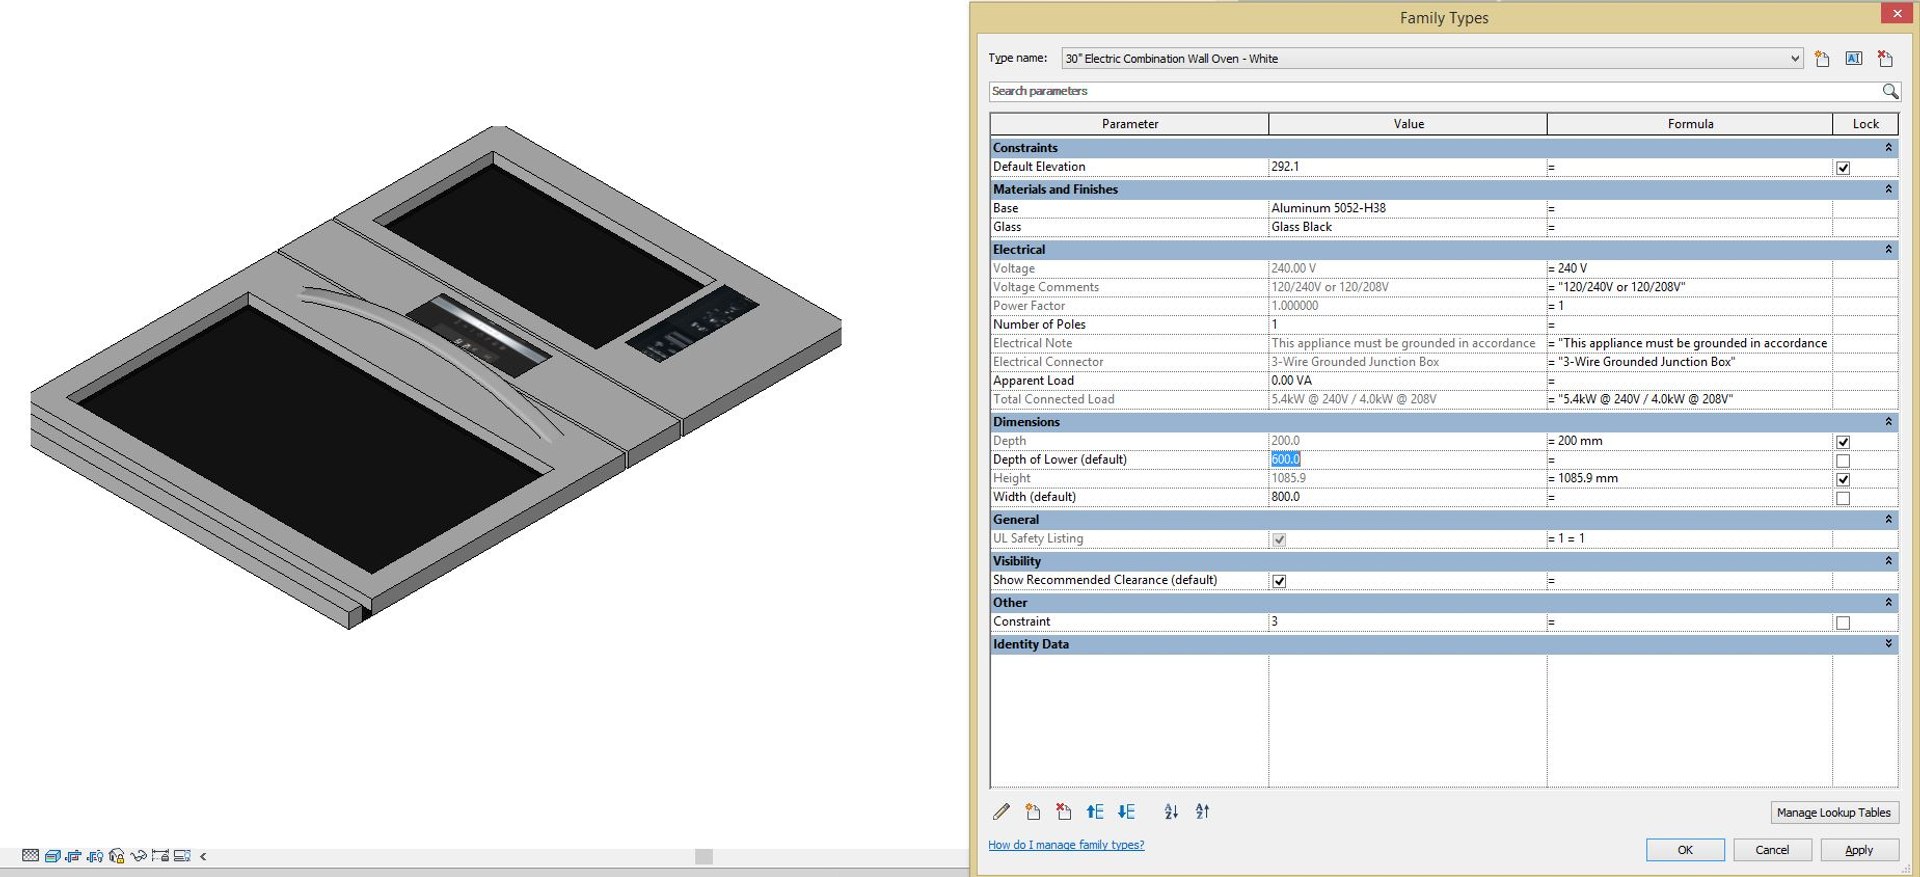The width and height of the screenshot is (1920, 877).
Task: Click the Visual Style icon in view bar
Action: (52, 856)
